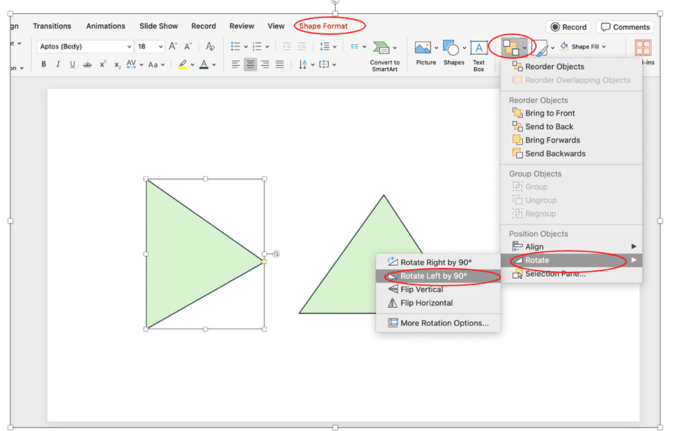Open the font color red swatch
Viewport: 675px width, 431px height.
tap(204, 65)
